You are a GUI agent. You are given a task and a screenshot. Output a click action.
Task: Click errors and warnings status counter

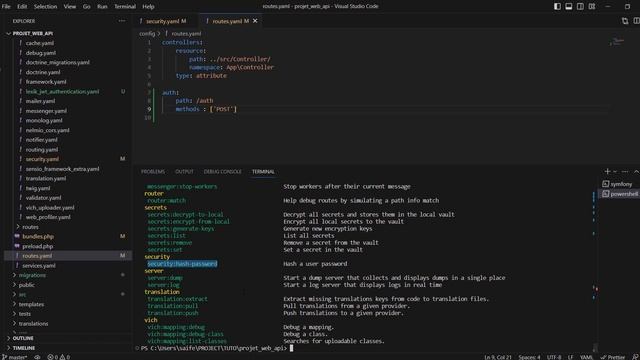(x=58, y=357)
